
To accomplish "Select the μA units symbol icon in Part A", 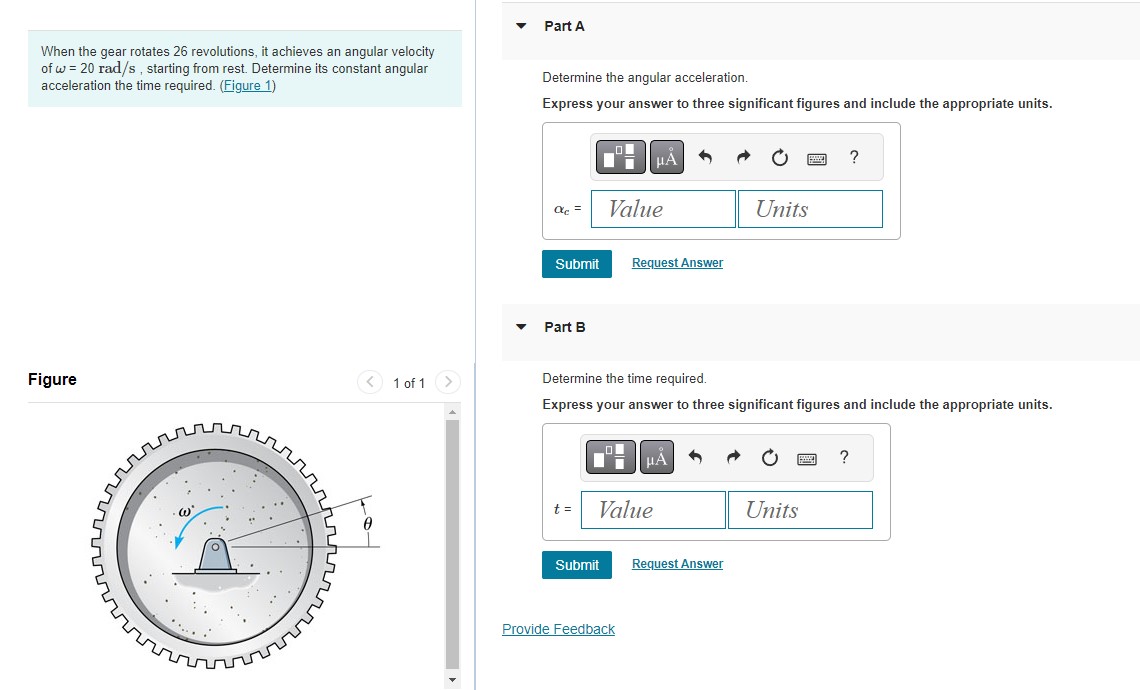I will 666,157.
